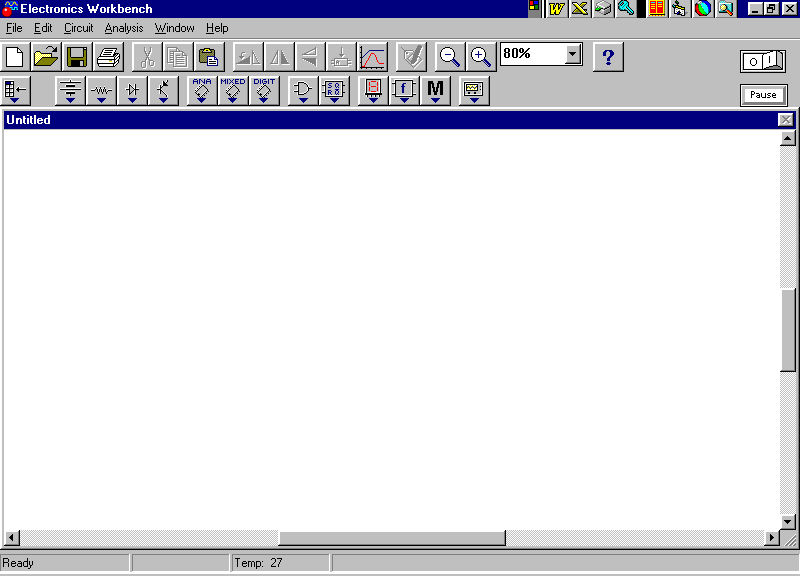Viewport: 800px width, 576px height.
Task: Click the colorful ball icon in Office bar
Action: (703, 9)
